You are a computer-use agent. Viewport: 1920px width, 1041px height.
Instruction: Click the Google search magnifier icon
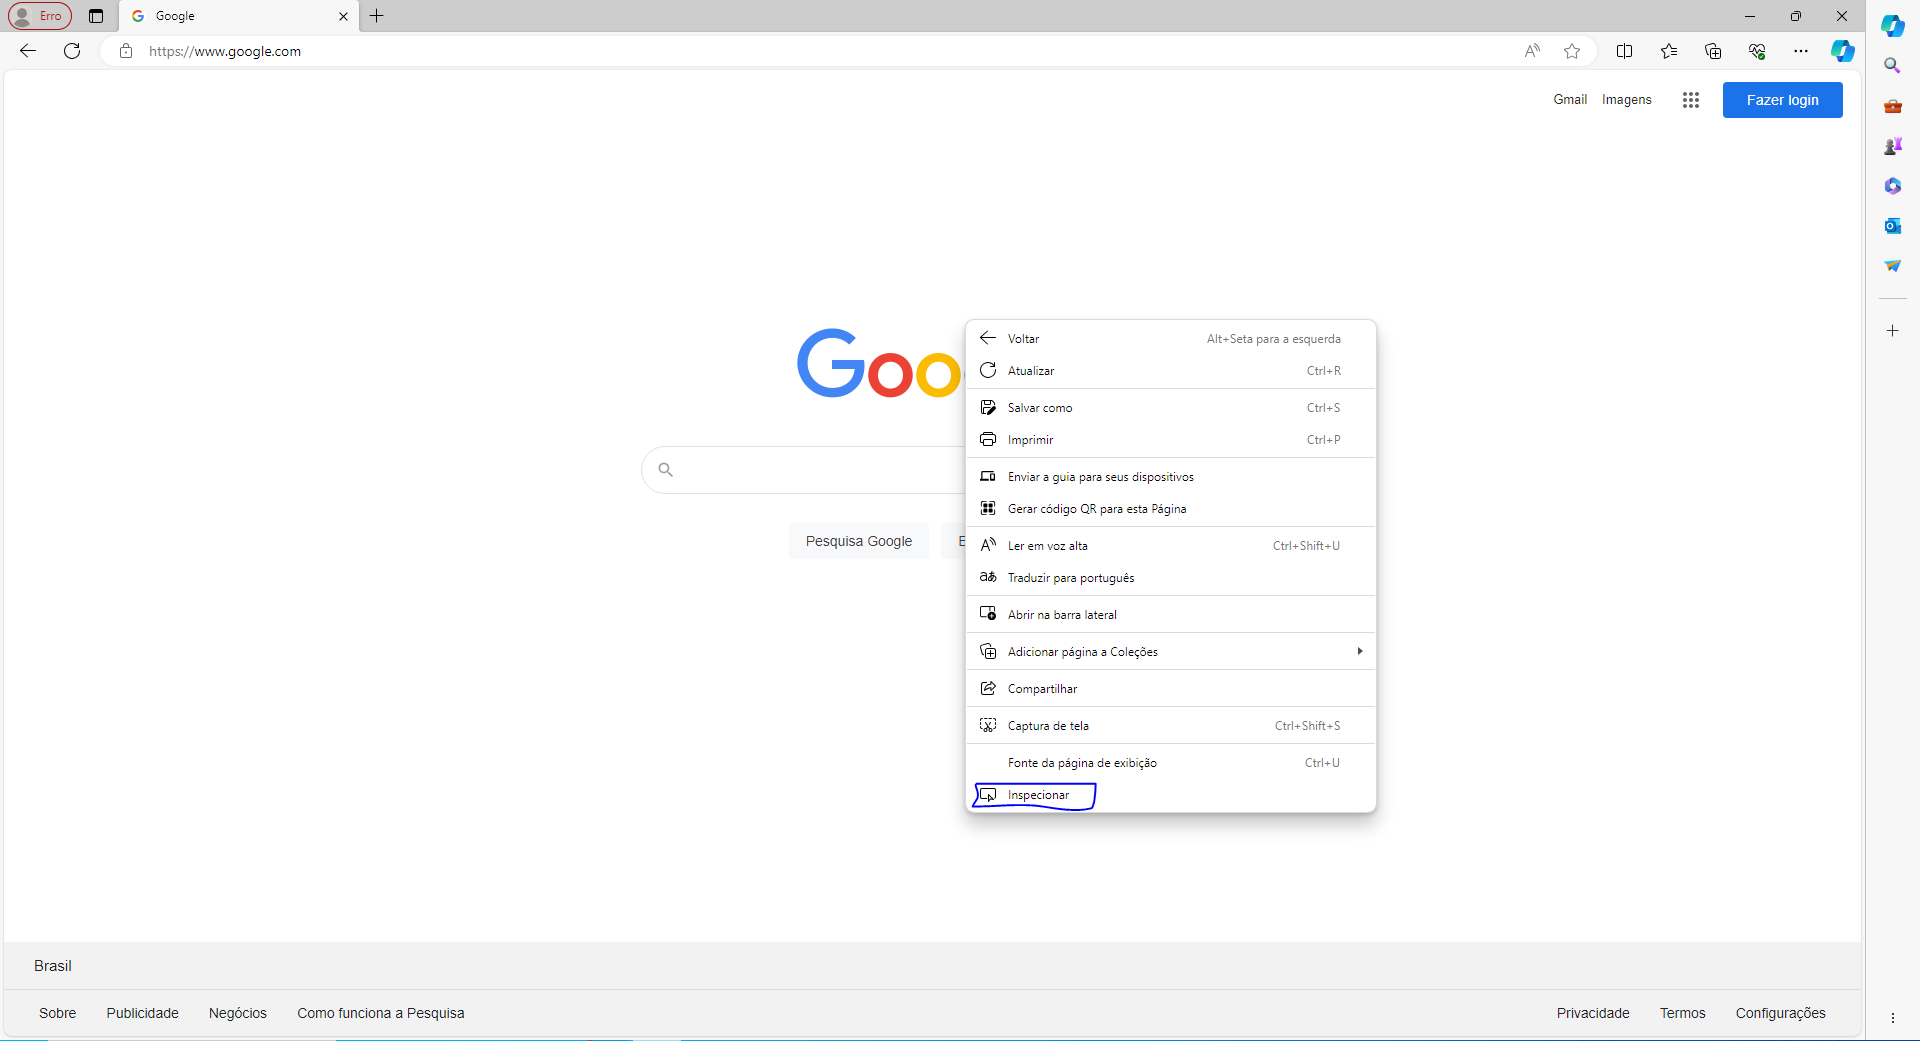coord(666,470)
